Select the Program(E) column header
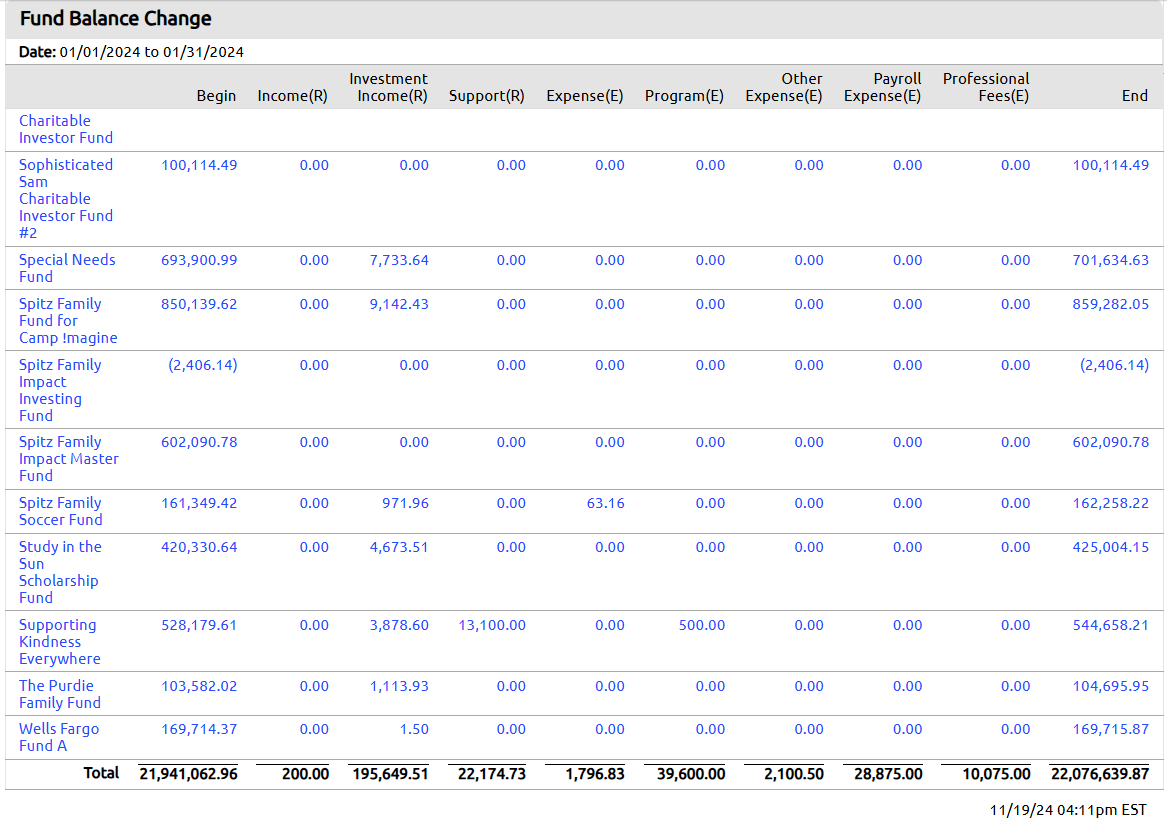1167x827 pixels. tap(684, 96)
